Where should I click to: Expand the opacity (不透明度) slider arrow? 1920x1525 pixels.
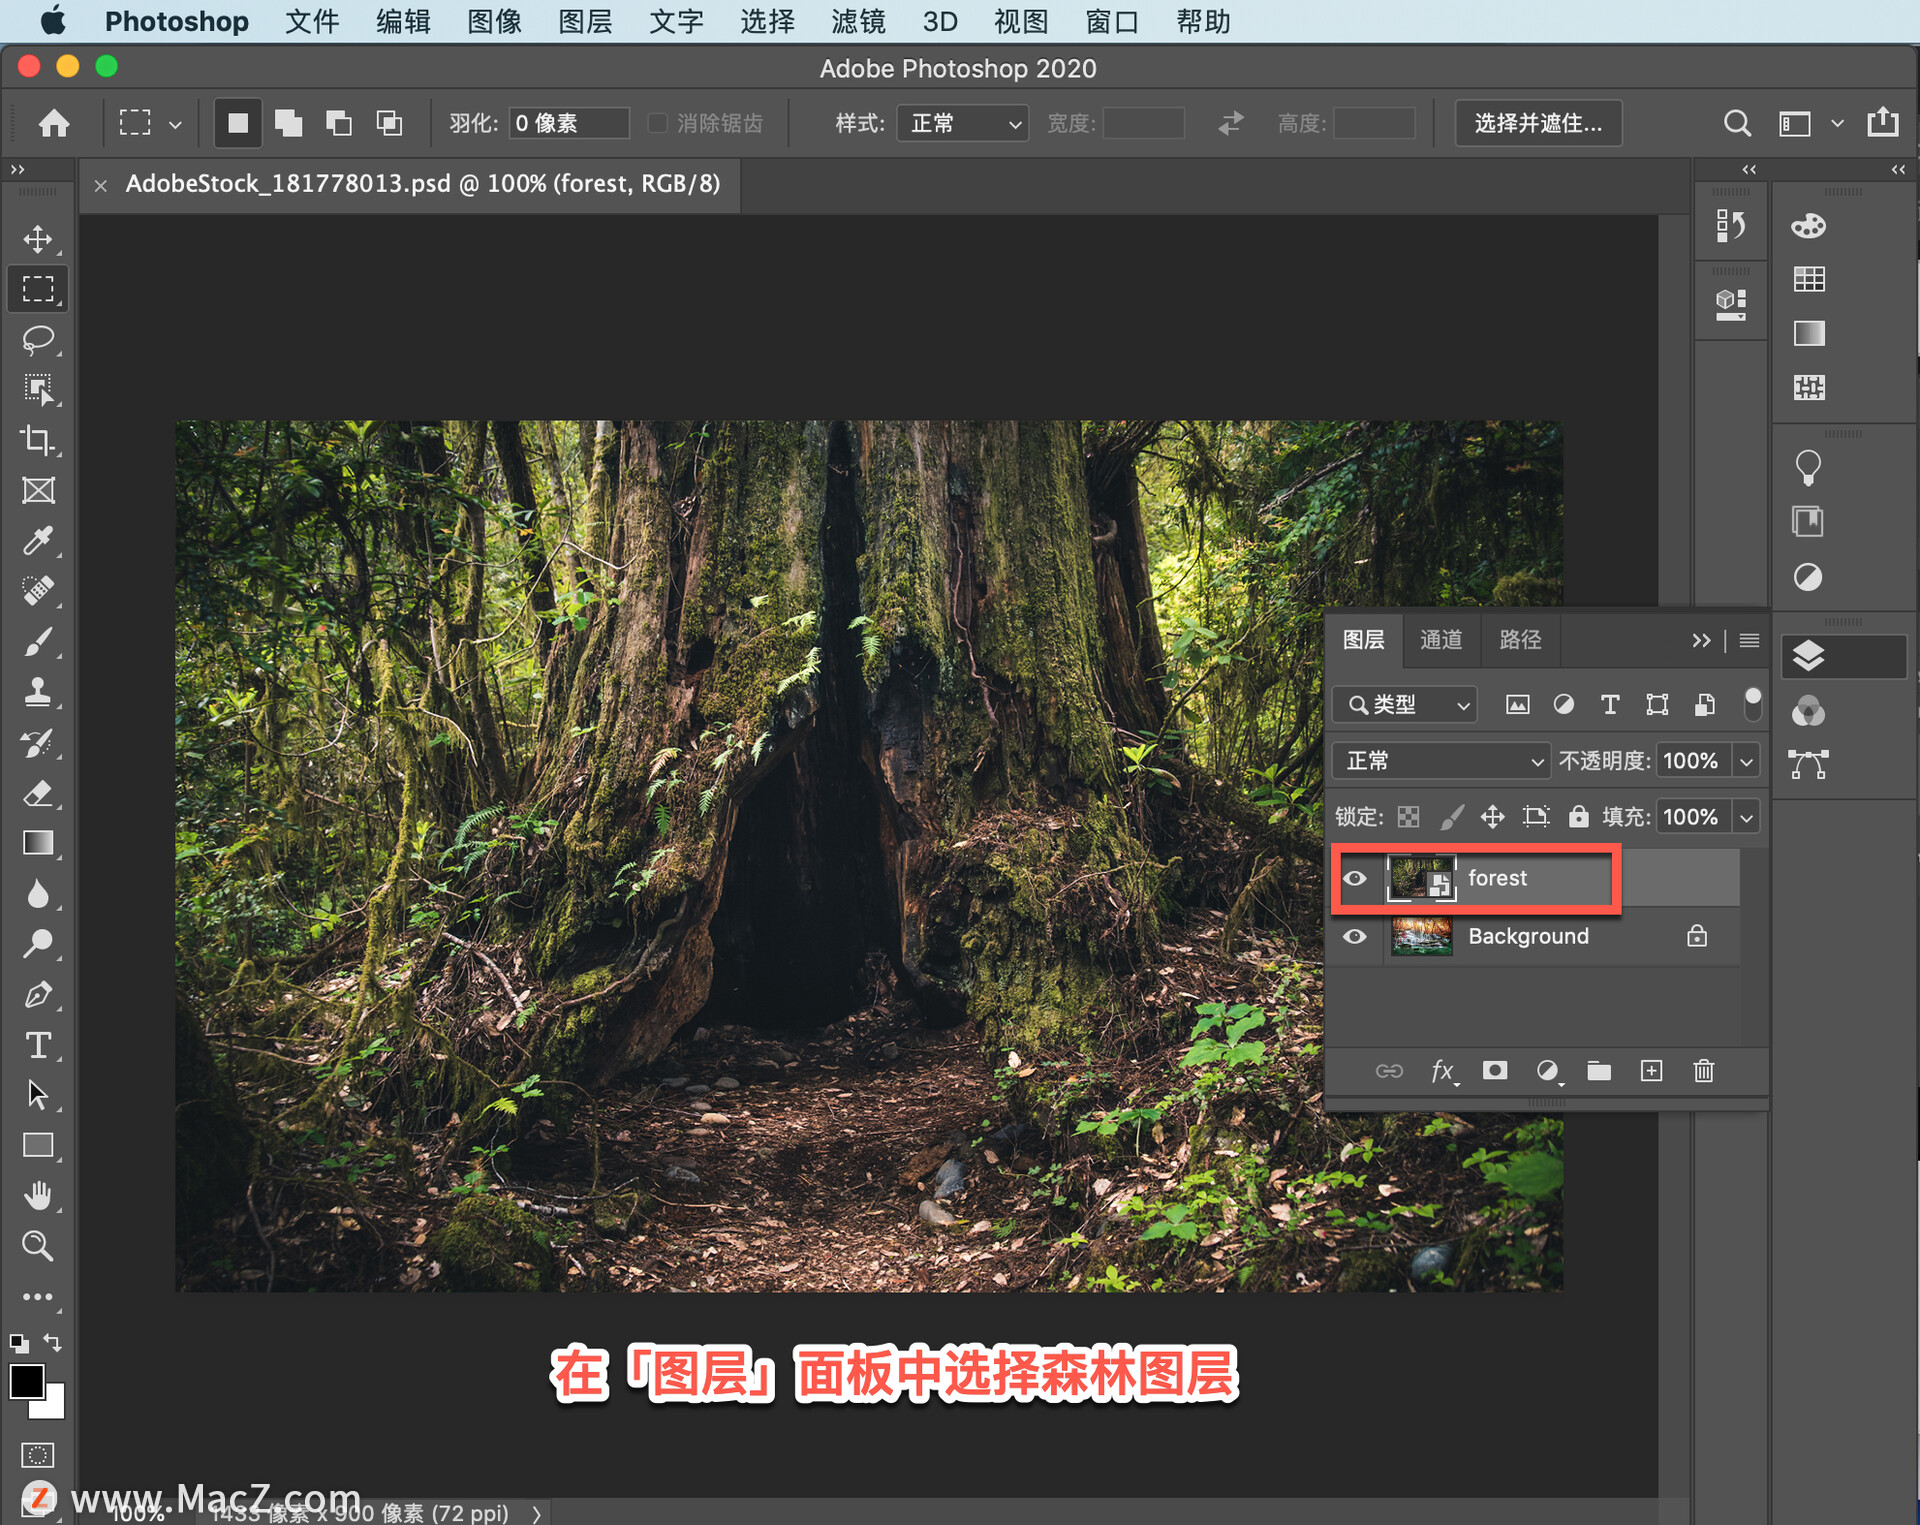coord(1746,761)
